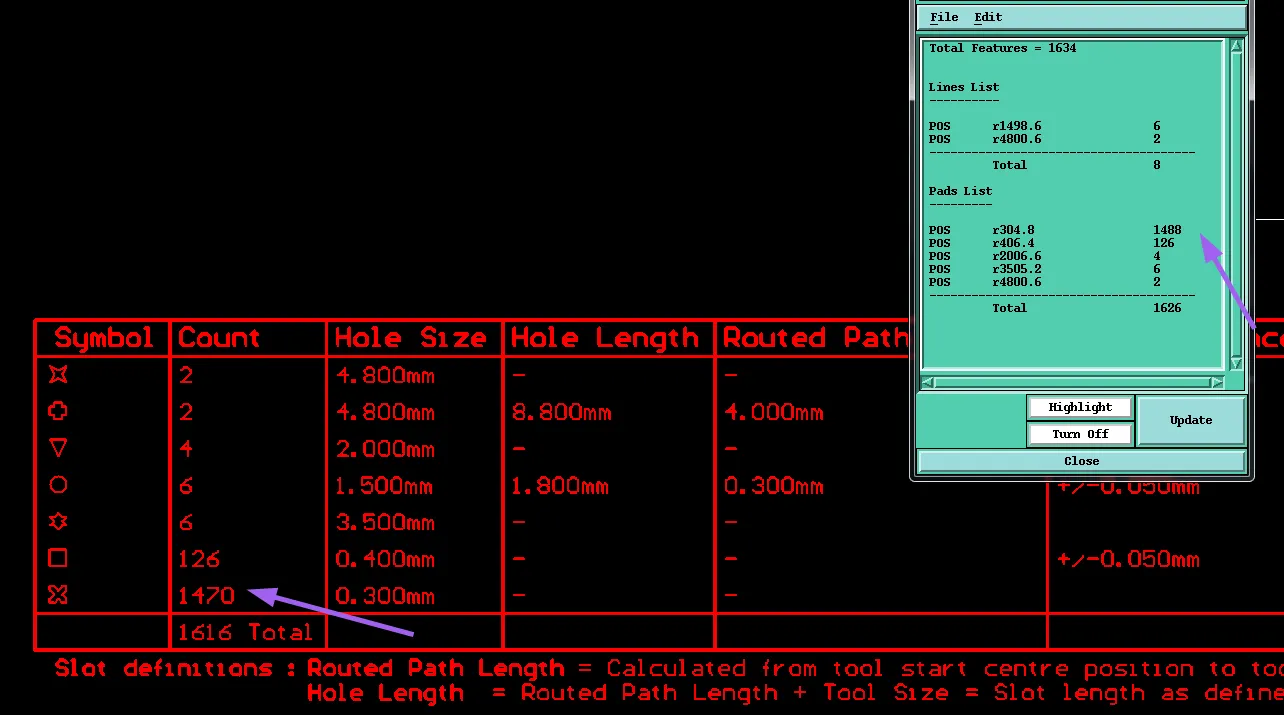Viewport: 1284px width, 715px height.
Task: Click the 4.000mm routed path cell
Action: pos(774,412)
